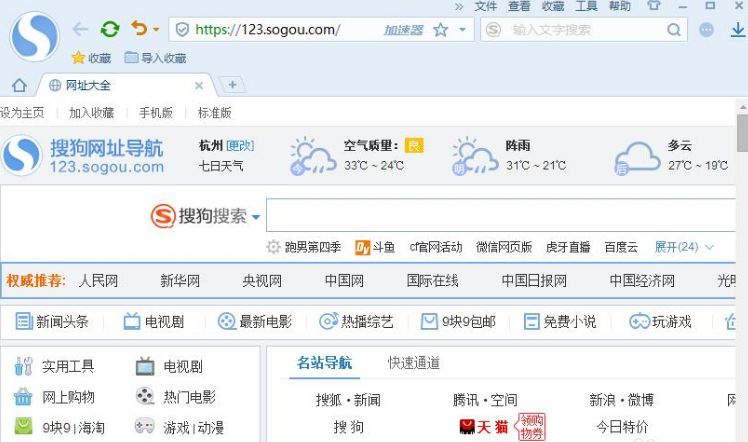Expand the hidden menu items chevron

point(459,6)
